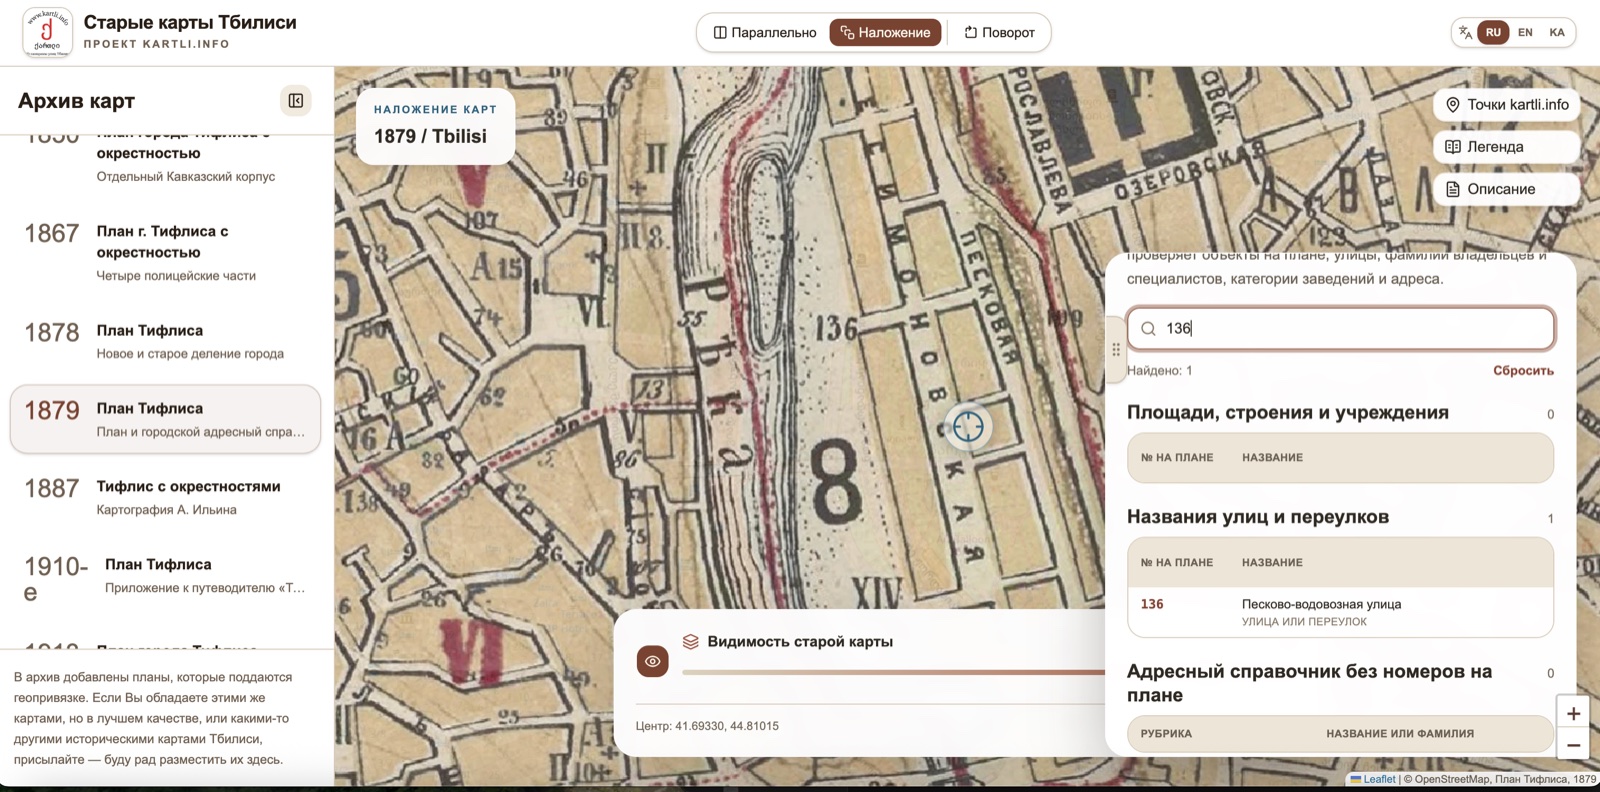Switch to Поворот rotation mode
The width and height of the screenshot is (1600, 792).
click(x=999, y=32)
